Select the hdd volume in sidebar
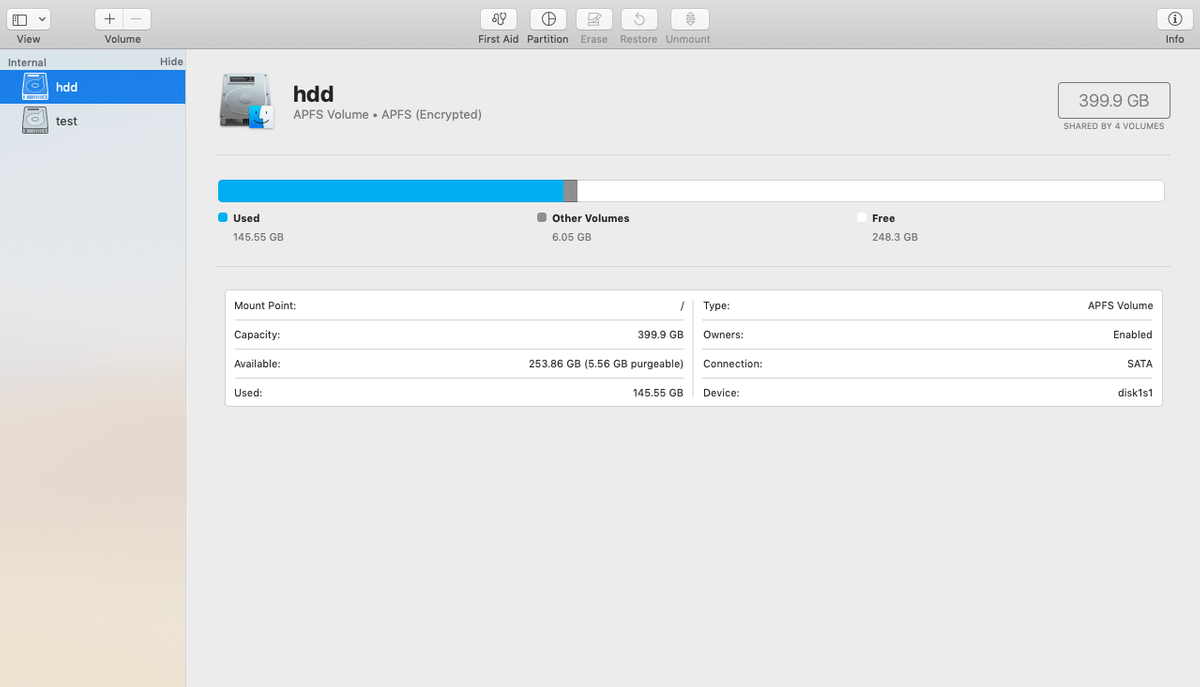Viewport: 1200px width, 687px height. [x=66, y=87]
